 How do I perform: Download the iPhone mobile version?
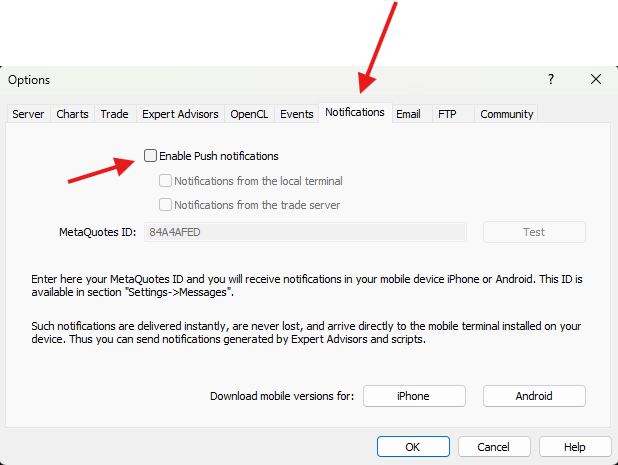[x=414, y=396]
